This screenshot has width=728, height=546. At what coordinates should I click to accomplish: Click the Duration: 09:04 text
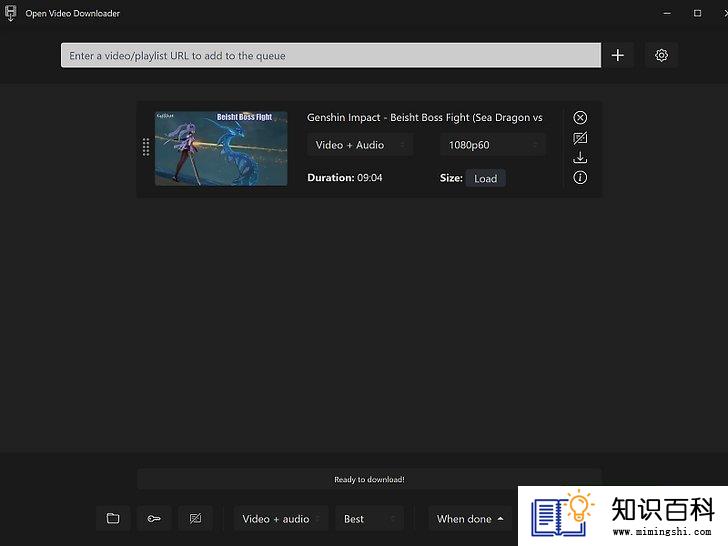tap(344, 177)
